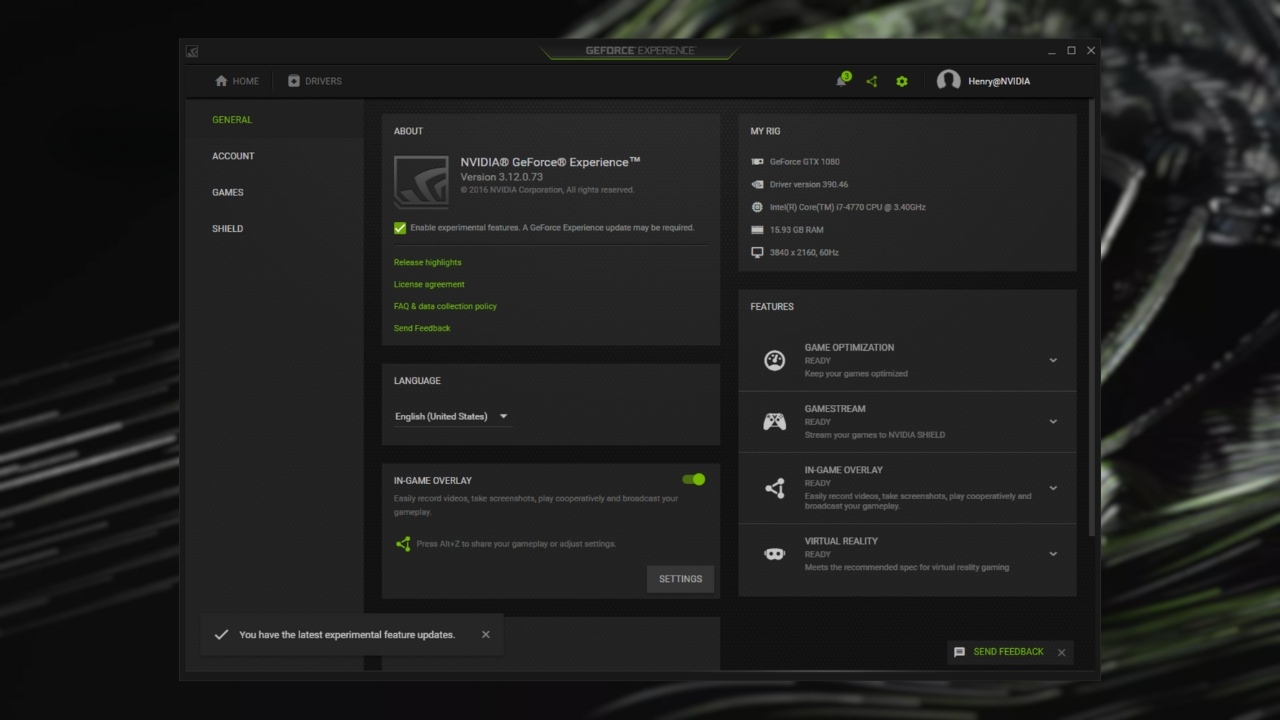
Task: Click the driver icon beside Driver version
Action: point(757,184)
